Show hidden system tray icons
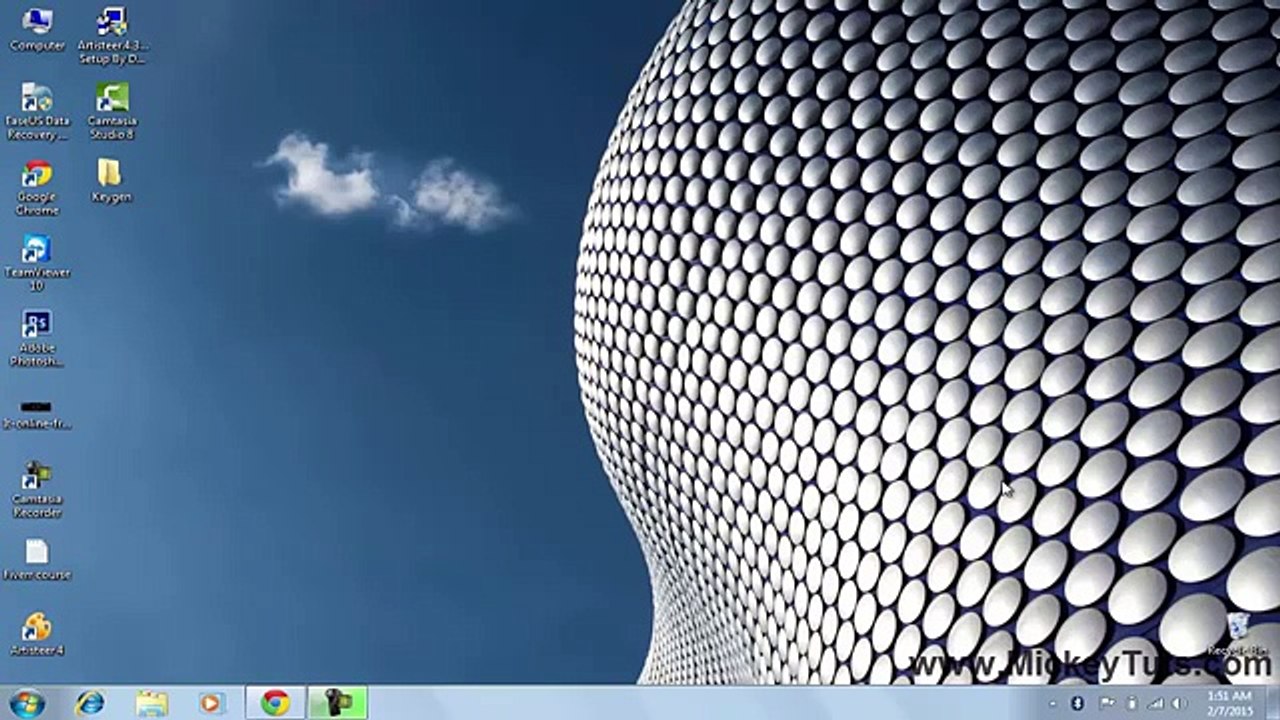Image resolution: width=1280 pixels, height=720 pixels. tap(1052, 704)
